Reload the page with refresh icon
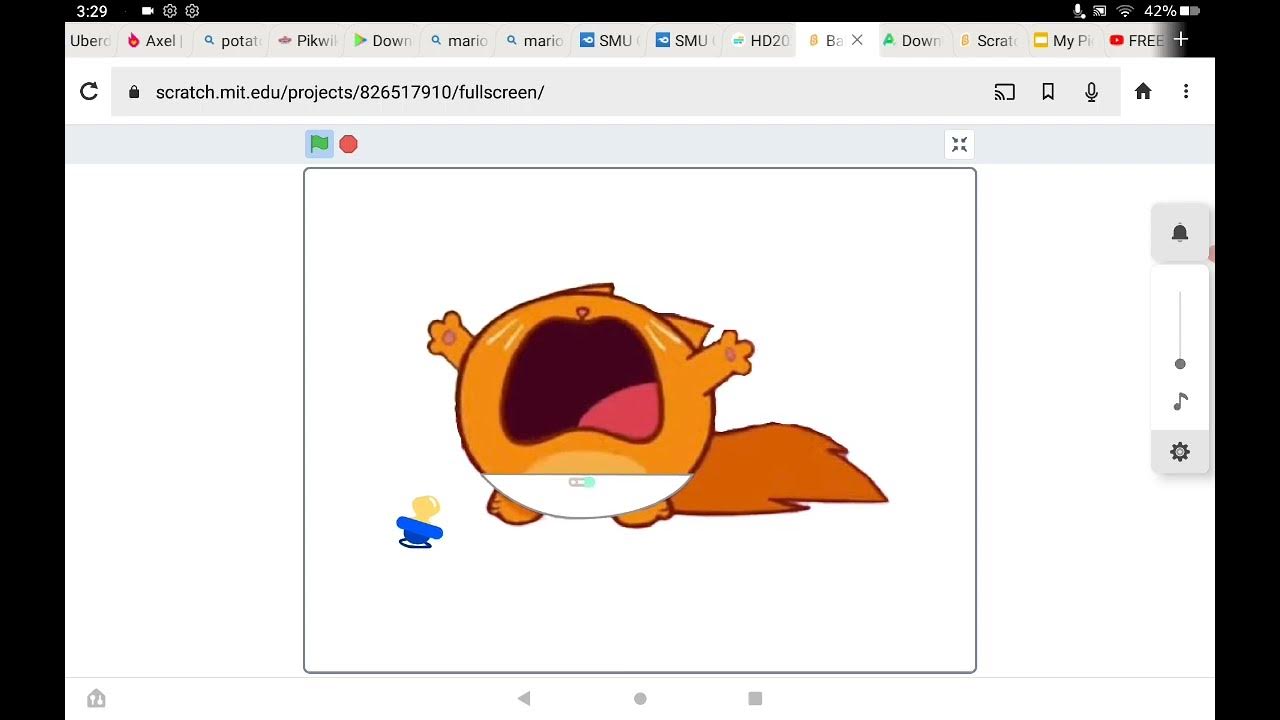1280x720 pixels. click(89, 92)
